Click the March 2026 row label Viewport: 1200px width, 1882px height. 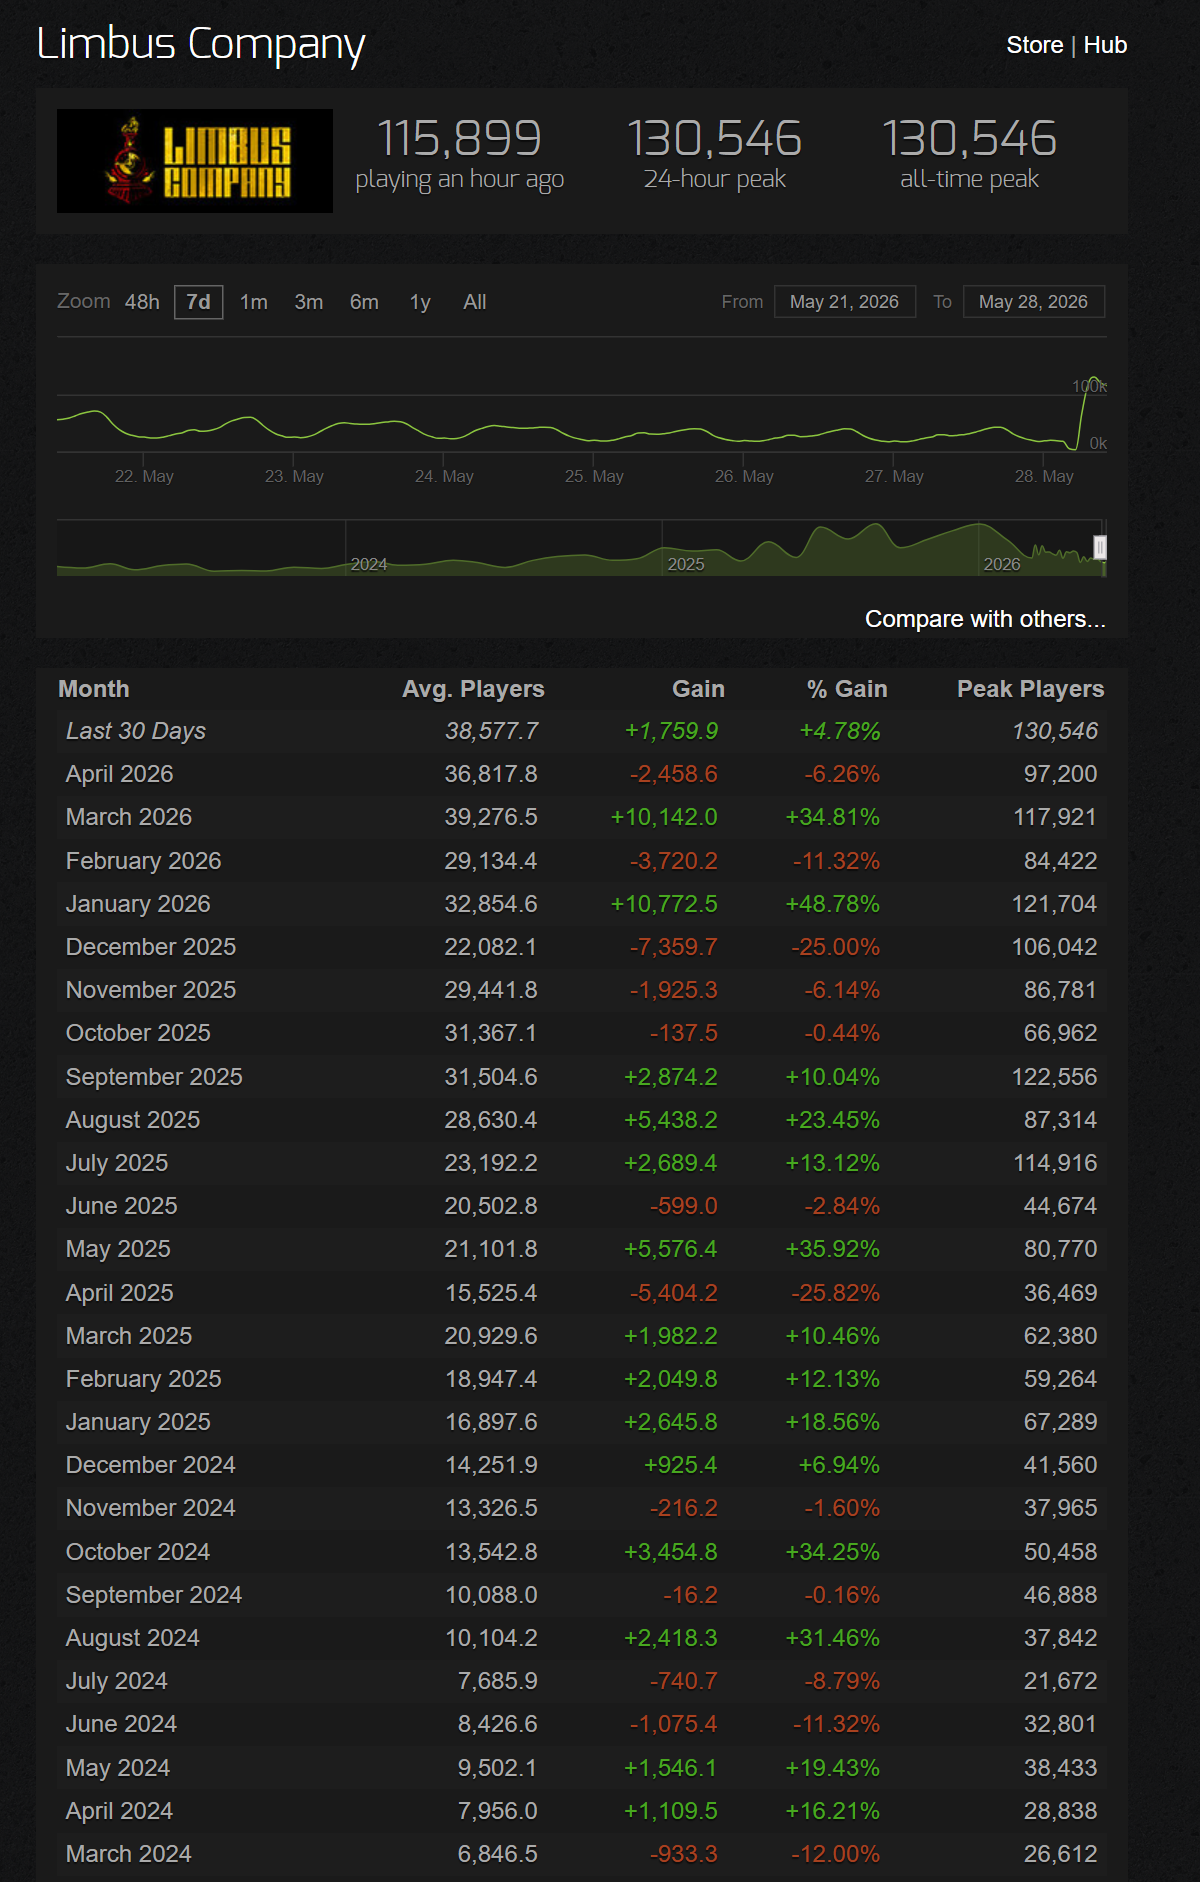(129, 817)
